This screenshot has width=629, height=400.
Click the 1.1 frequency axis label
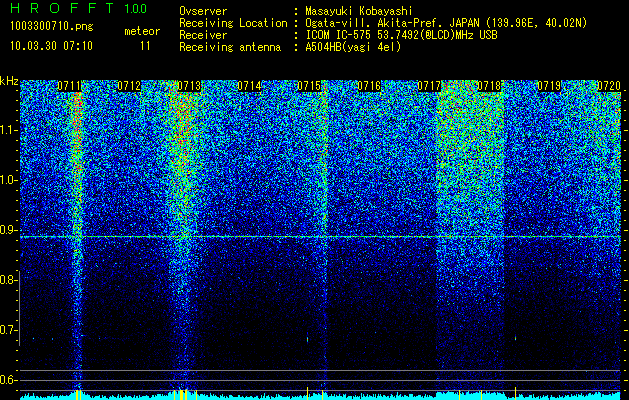[x=7, y=130]
